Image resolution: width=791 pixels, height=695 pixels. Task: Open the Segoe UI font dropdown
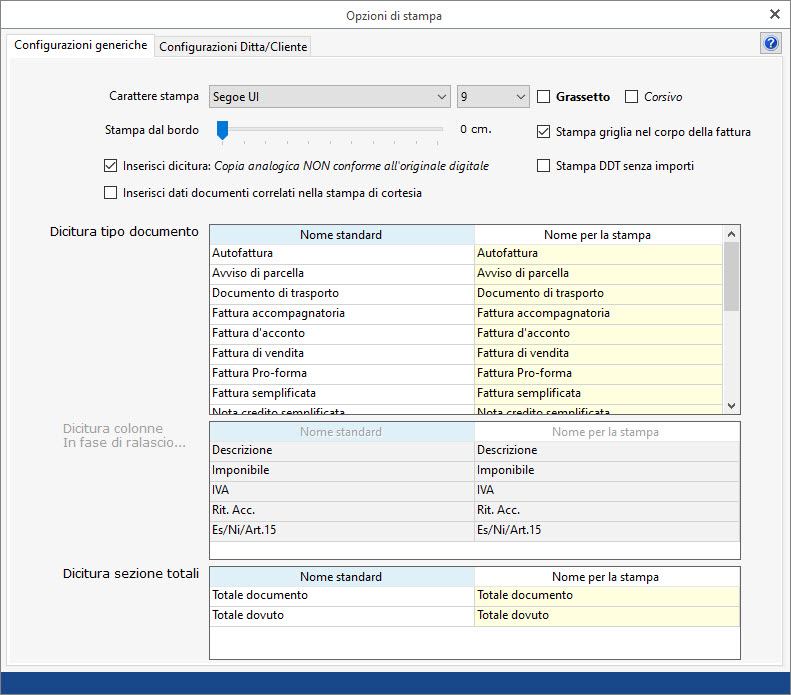330,96
